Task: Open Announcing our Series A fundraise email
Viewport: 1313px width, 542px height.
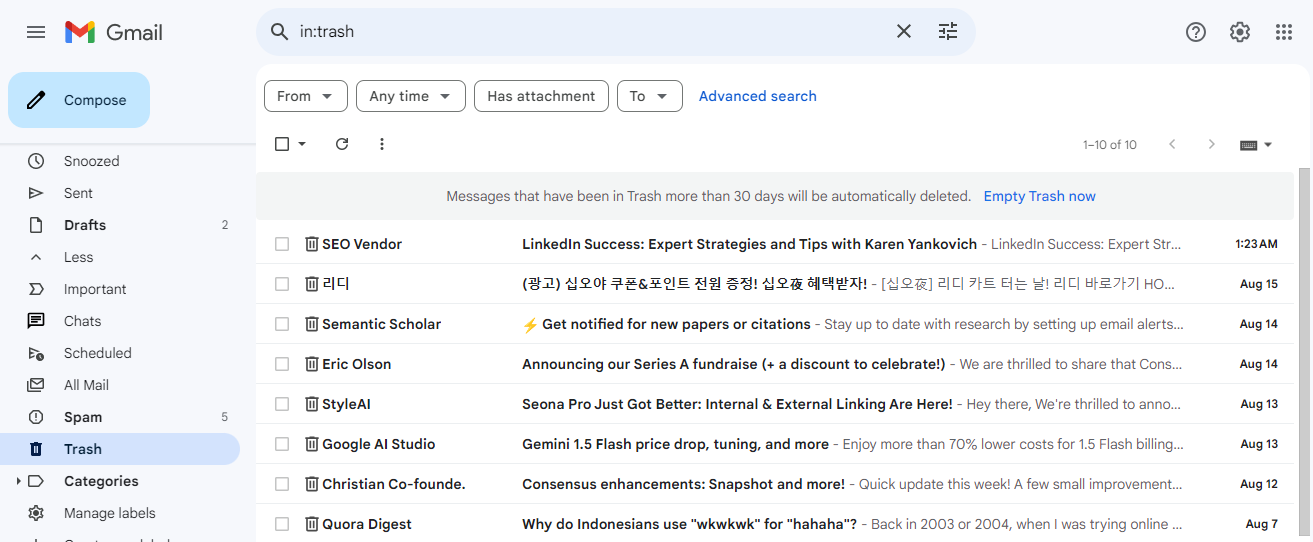Action: pyautogui.click(x=776, y=364)
